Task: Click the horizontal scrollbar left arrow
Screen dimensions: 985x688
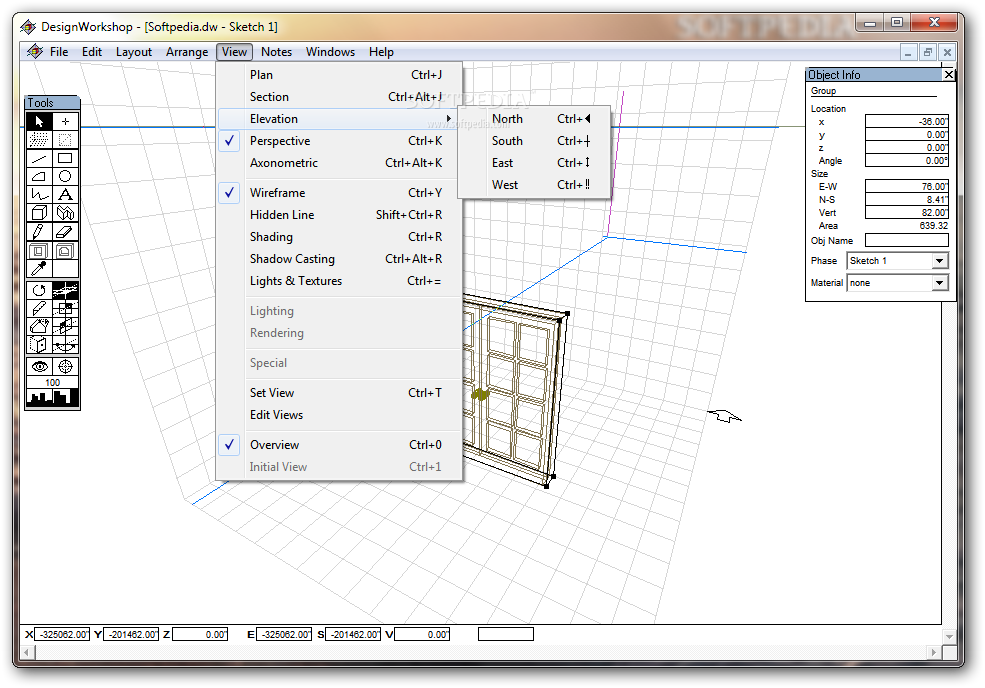Action: pyautogui.click(x=27, y=652)
